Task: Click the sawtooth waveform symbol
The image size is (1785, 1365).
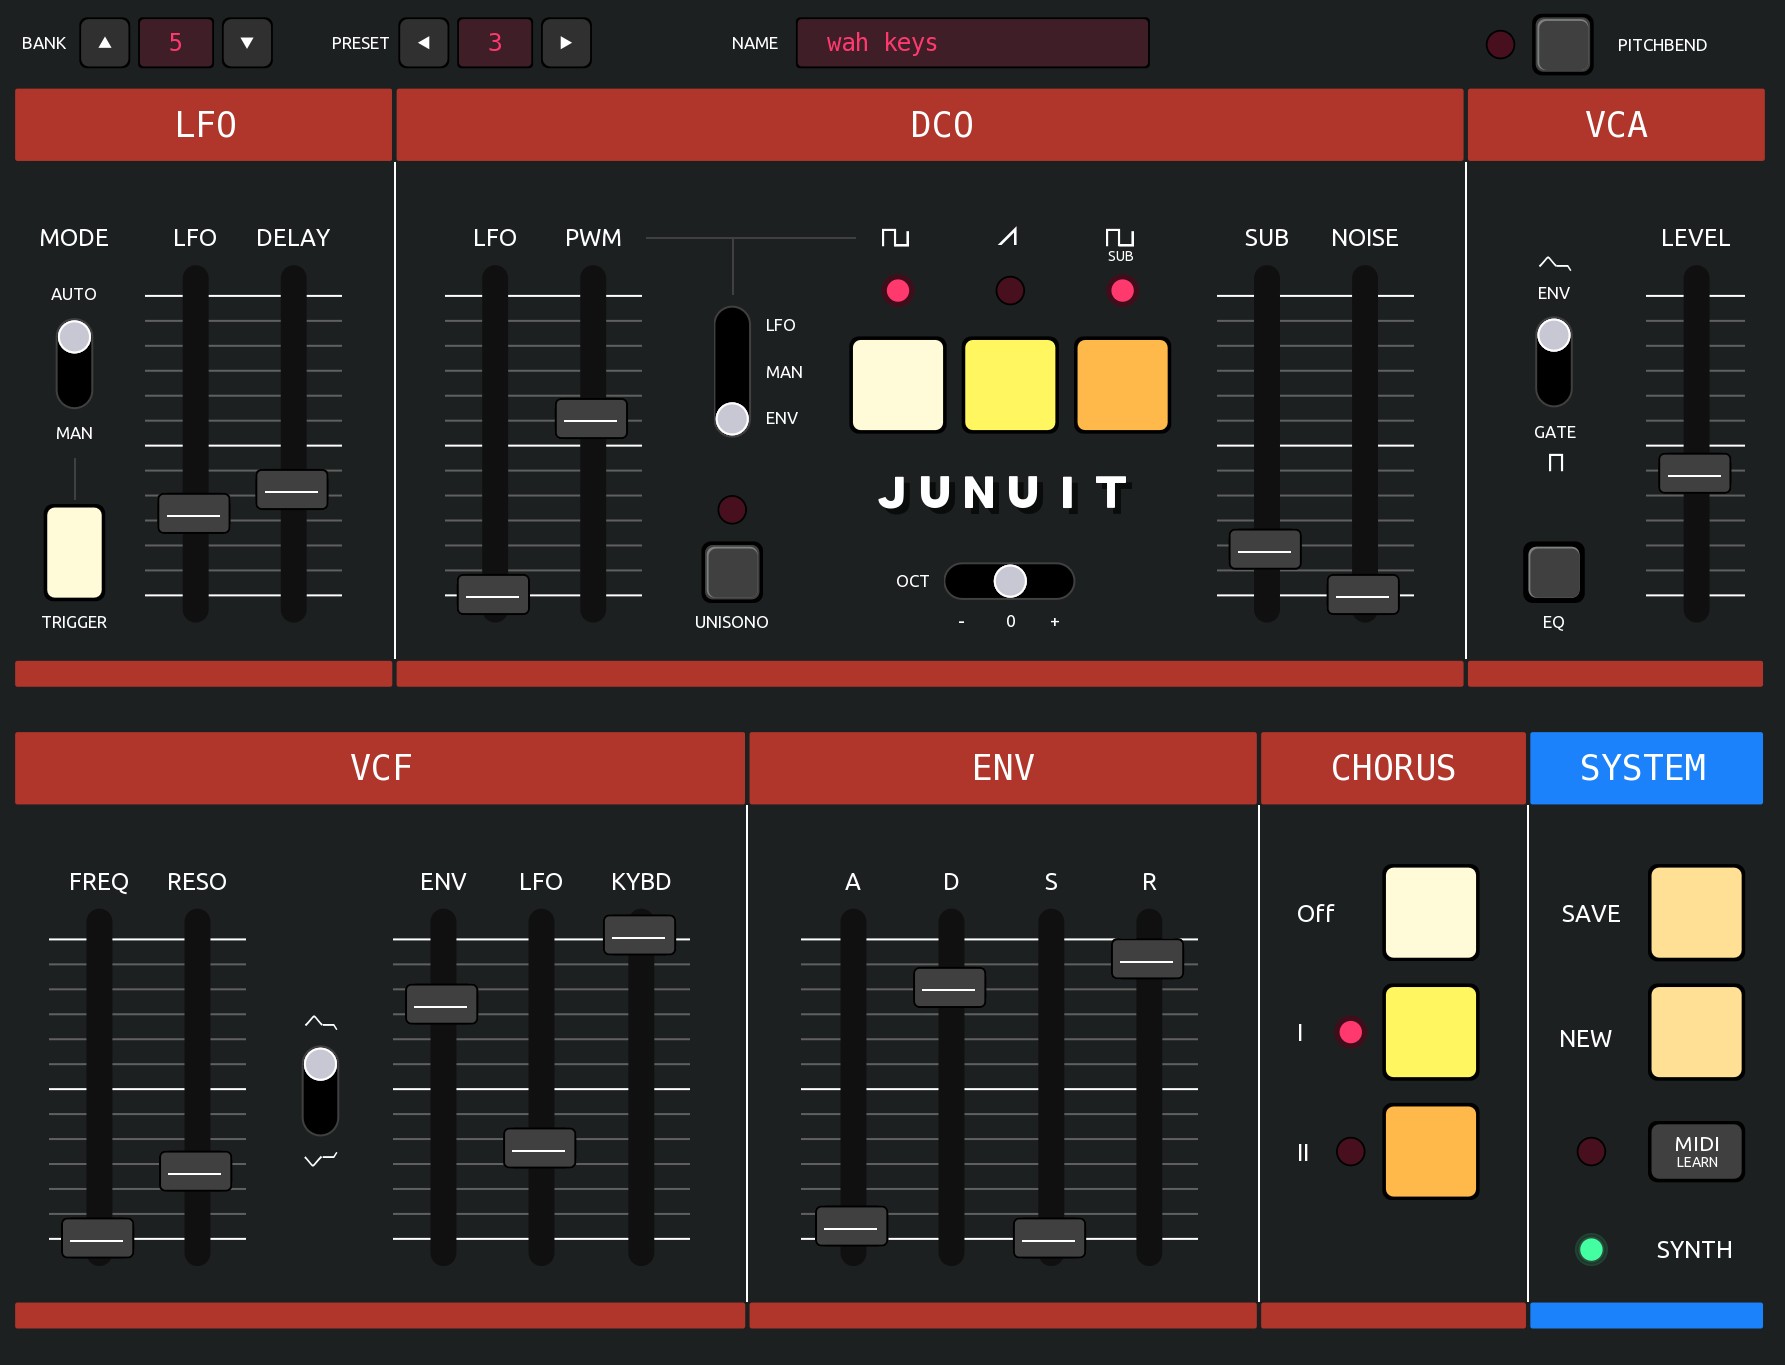Action: pos(1008,237)
